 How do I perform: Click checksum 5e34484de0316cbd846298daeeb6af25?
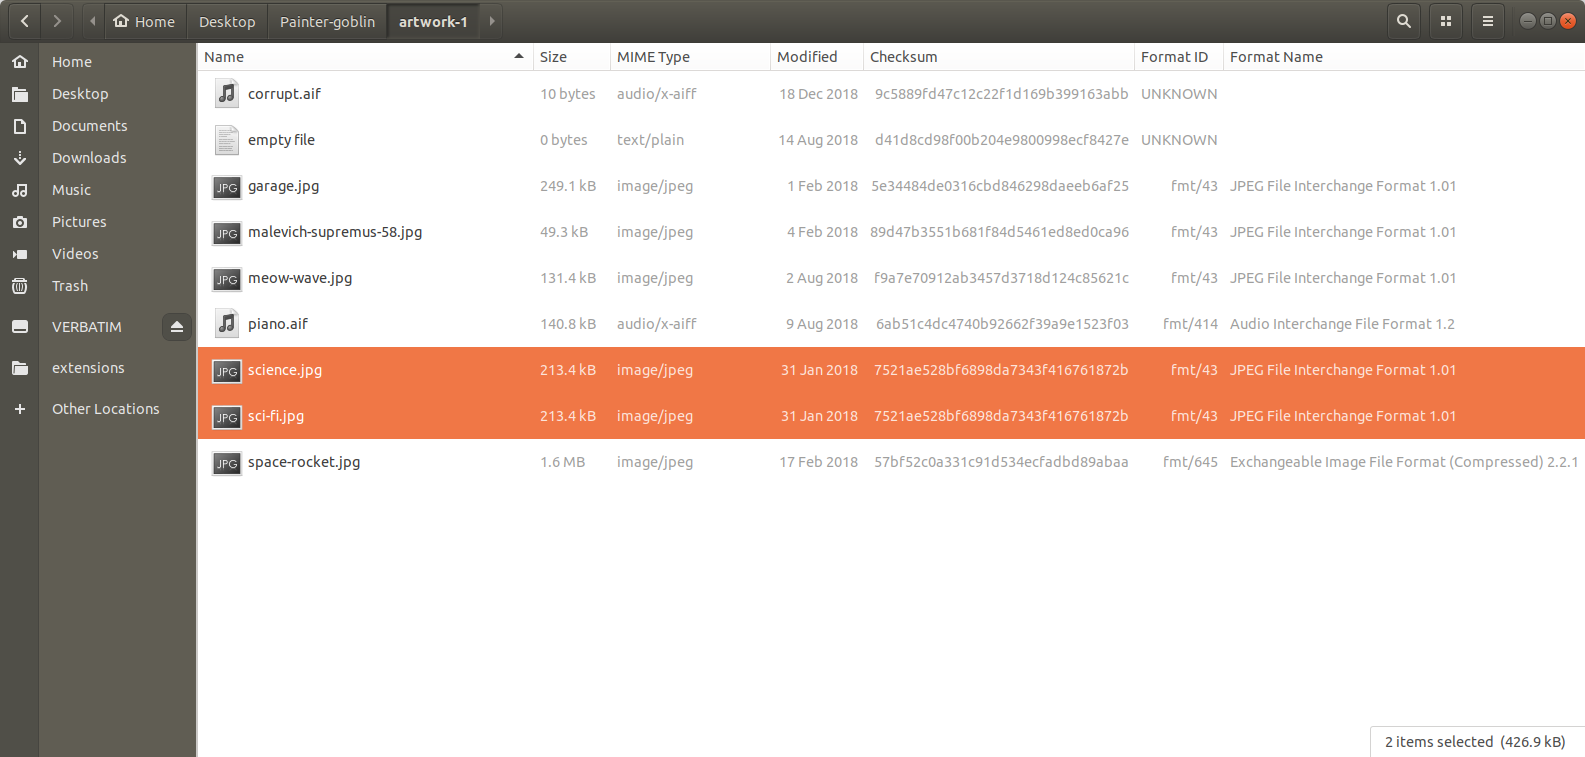point(1000,186)
